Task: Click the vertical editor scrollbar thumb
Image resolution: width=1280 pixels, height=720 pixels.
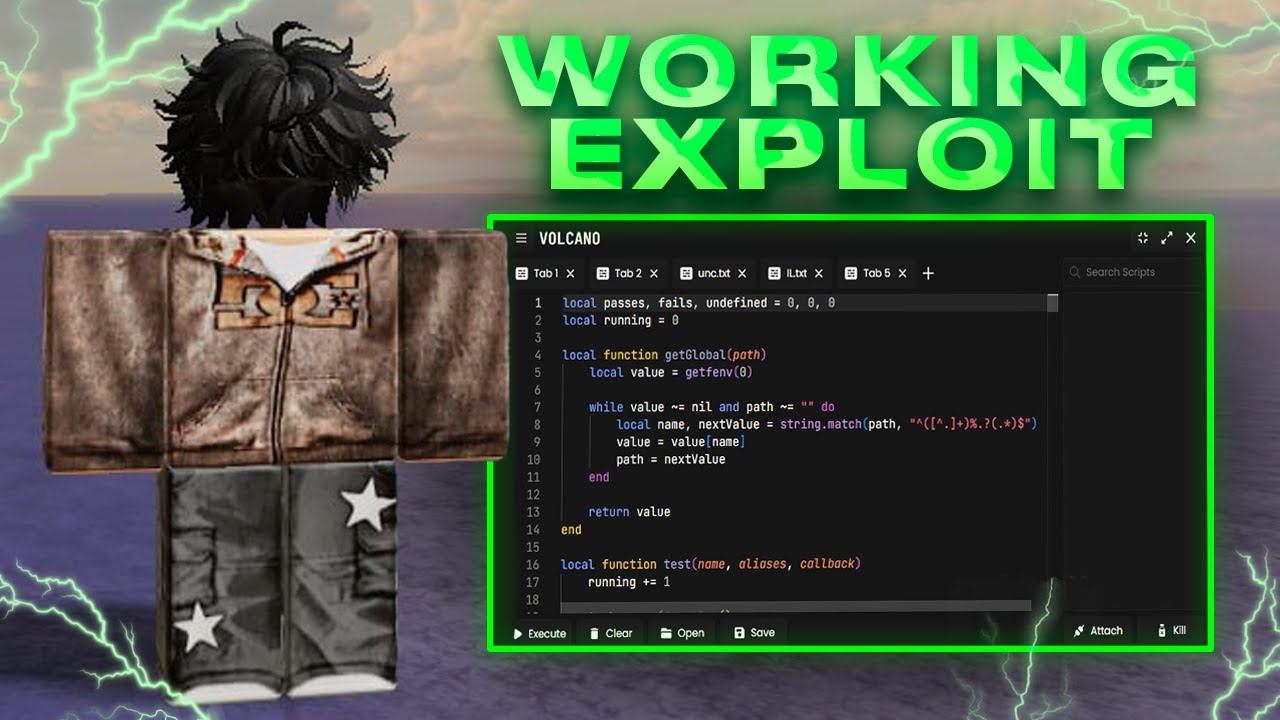Action: [1052, 303]
